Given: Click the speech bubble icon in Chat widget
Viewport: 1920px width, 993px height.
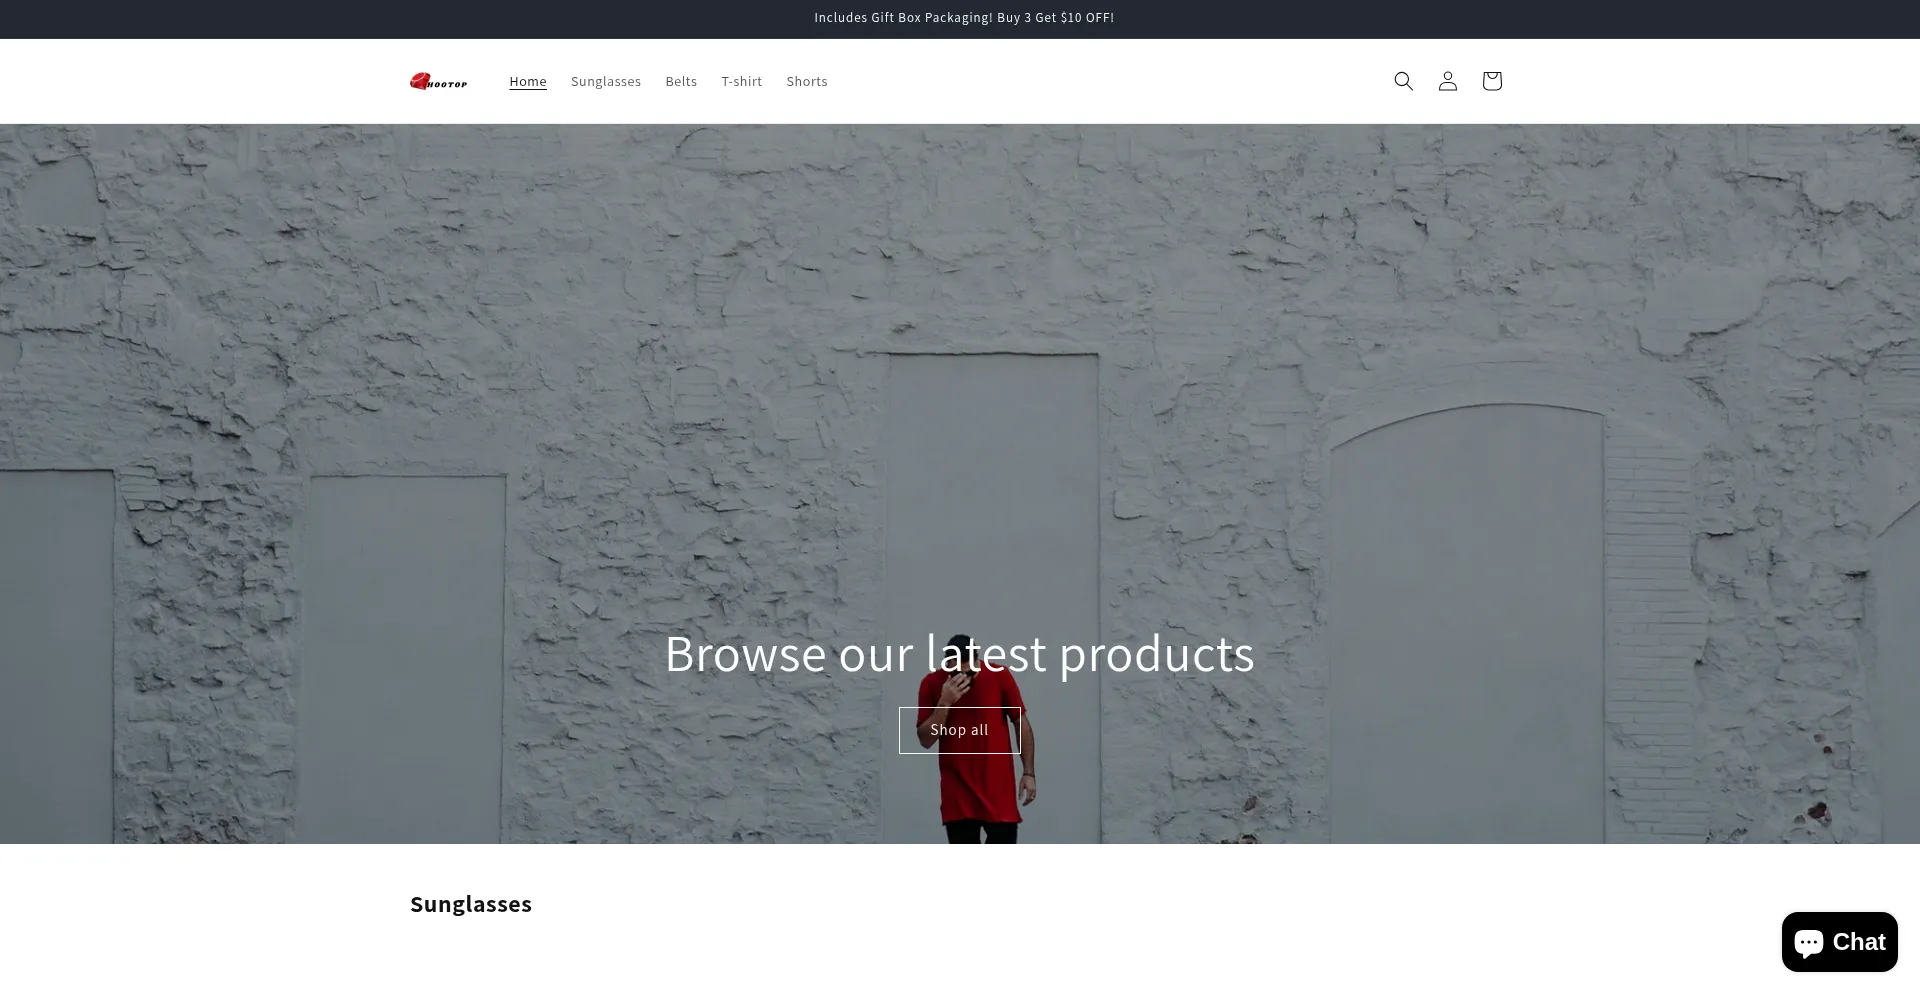Looking at the screenshot, I should 1808,942.
